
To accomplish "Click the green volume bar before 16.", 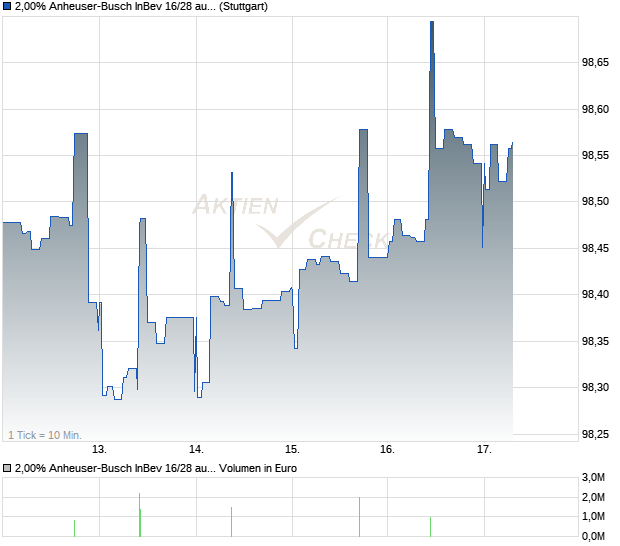I will click(359, 517).
